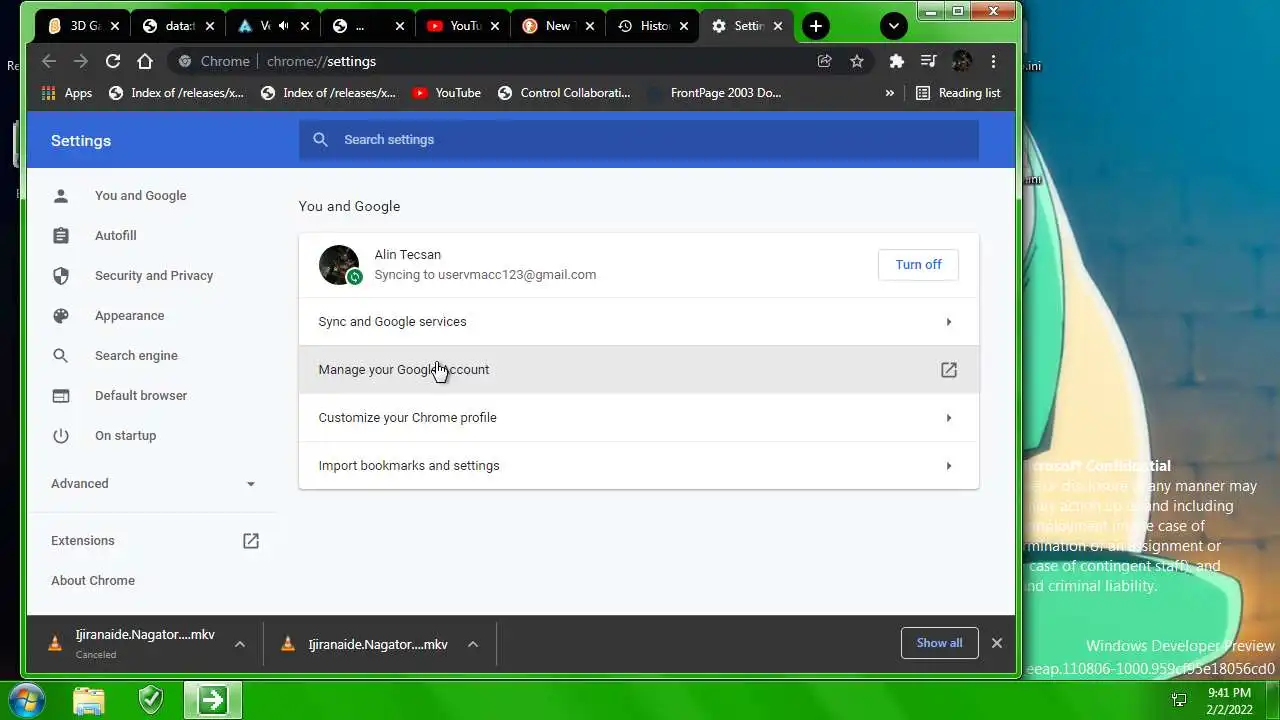Open About Chrome
1280x720 pixels.
[93, 581]
